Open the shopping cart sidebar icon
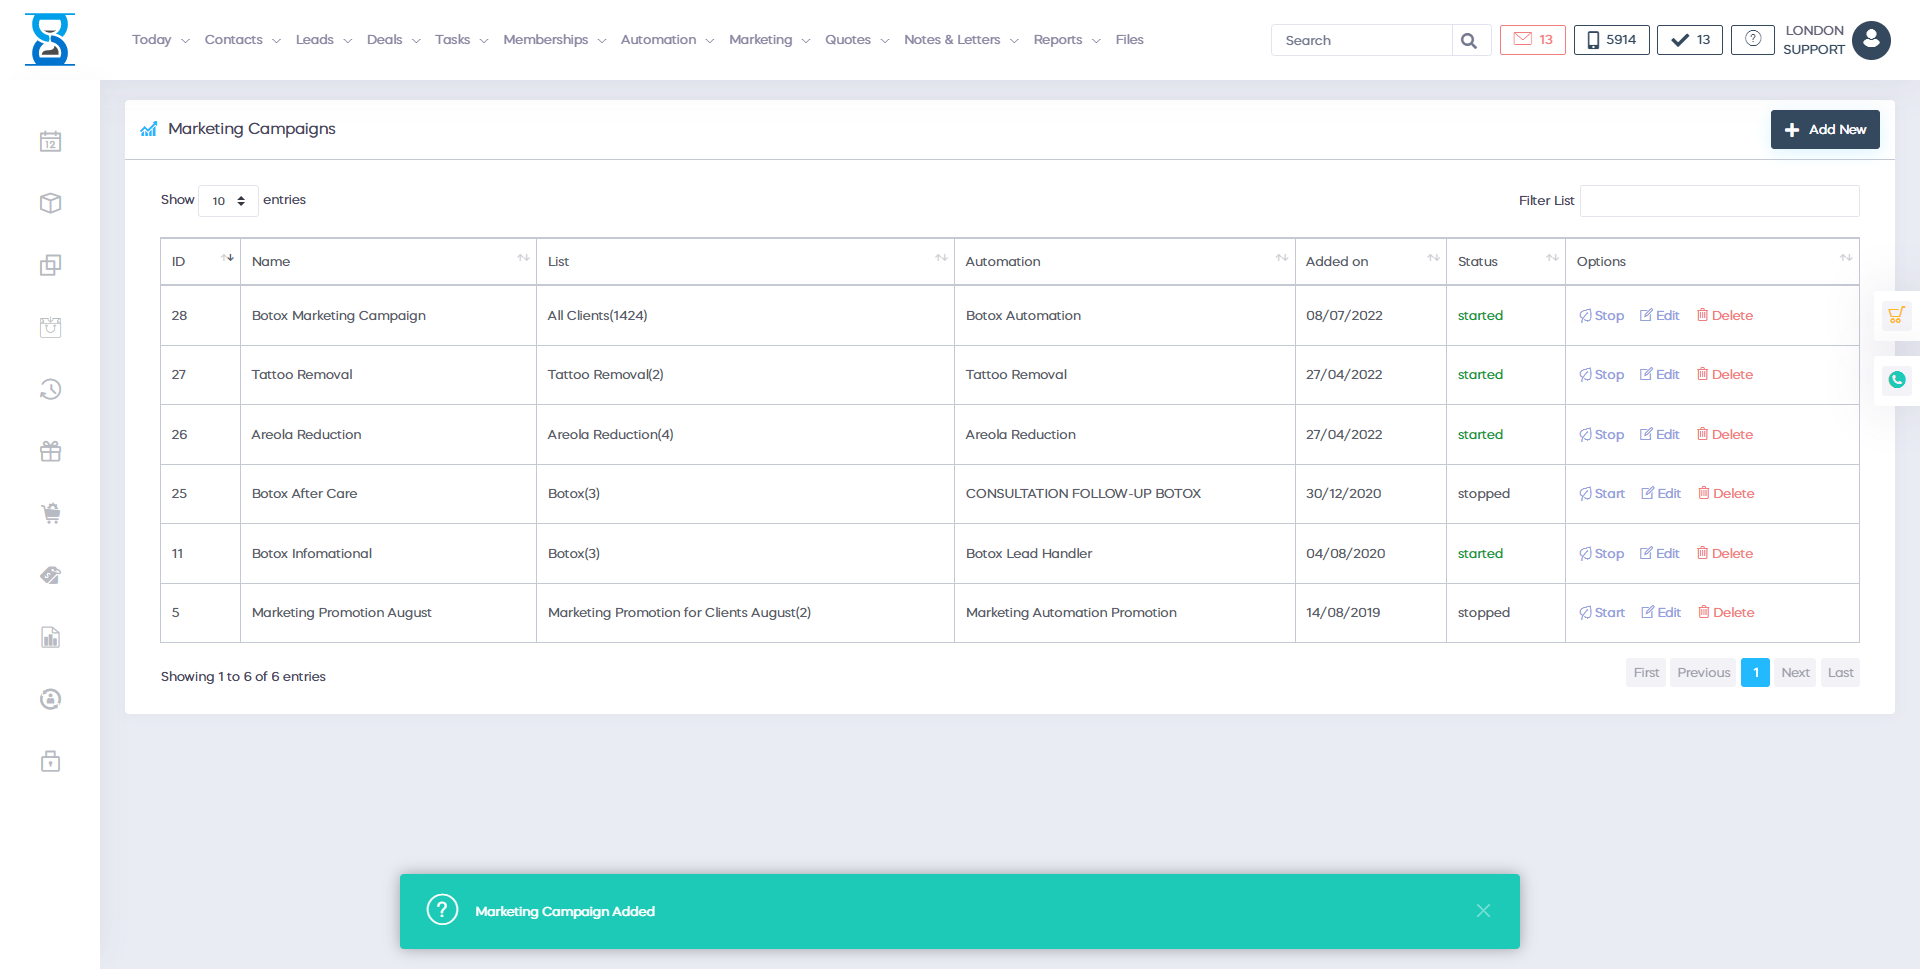The height and width of the screenshot is (969, 1920). click(x=51, y=514)
